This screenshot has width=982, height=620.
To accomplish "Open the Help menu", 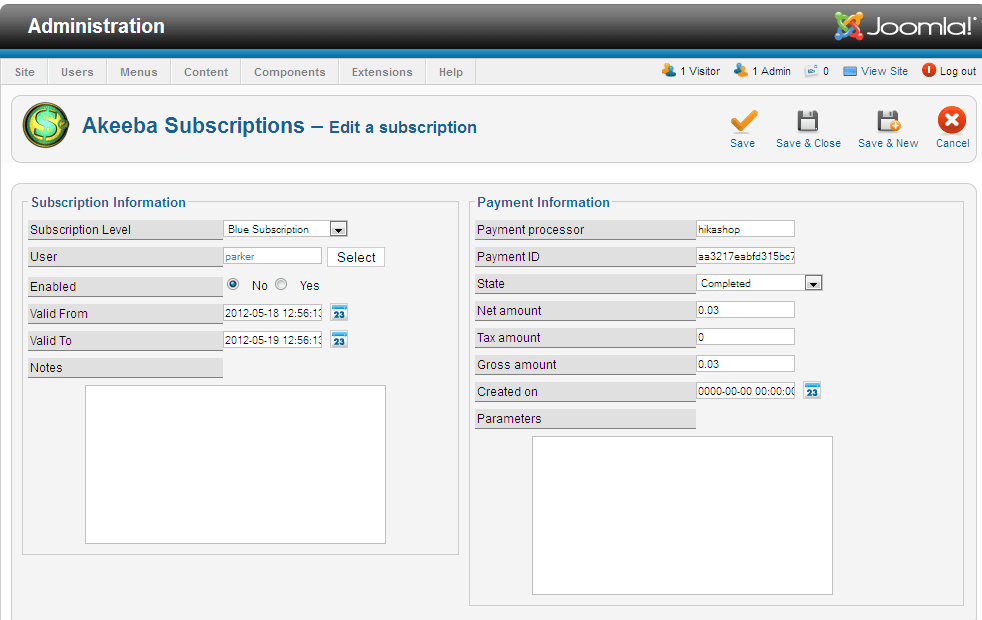I will tap(451, 72).
